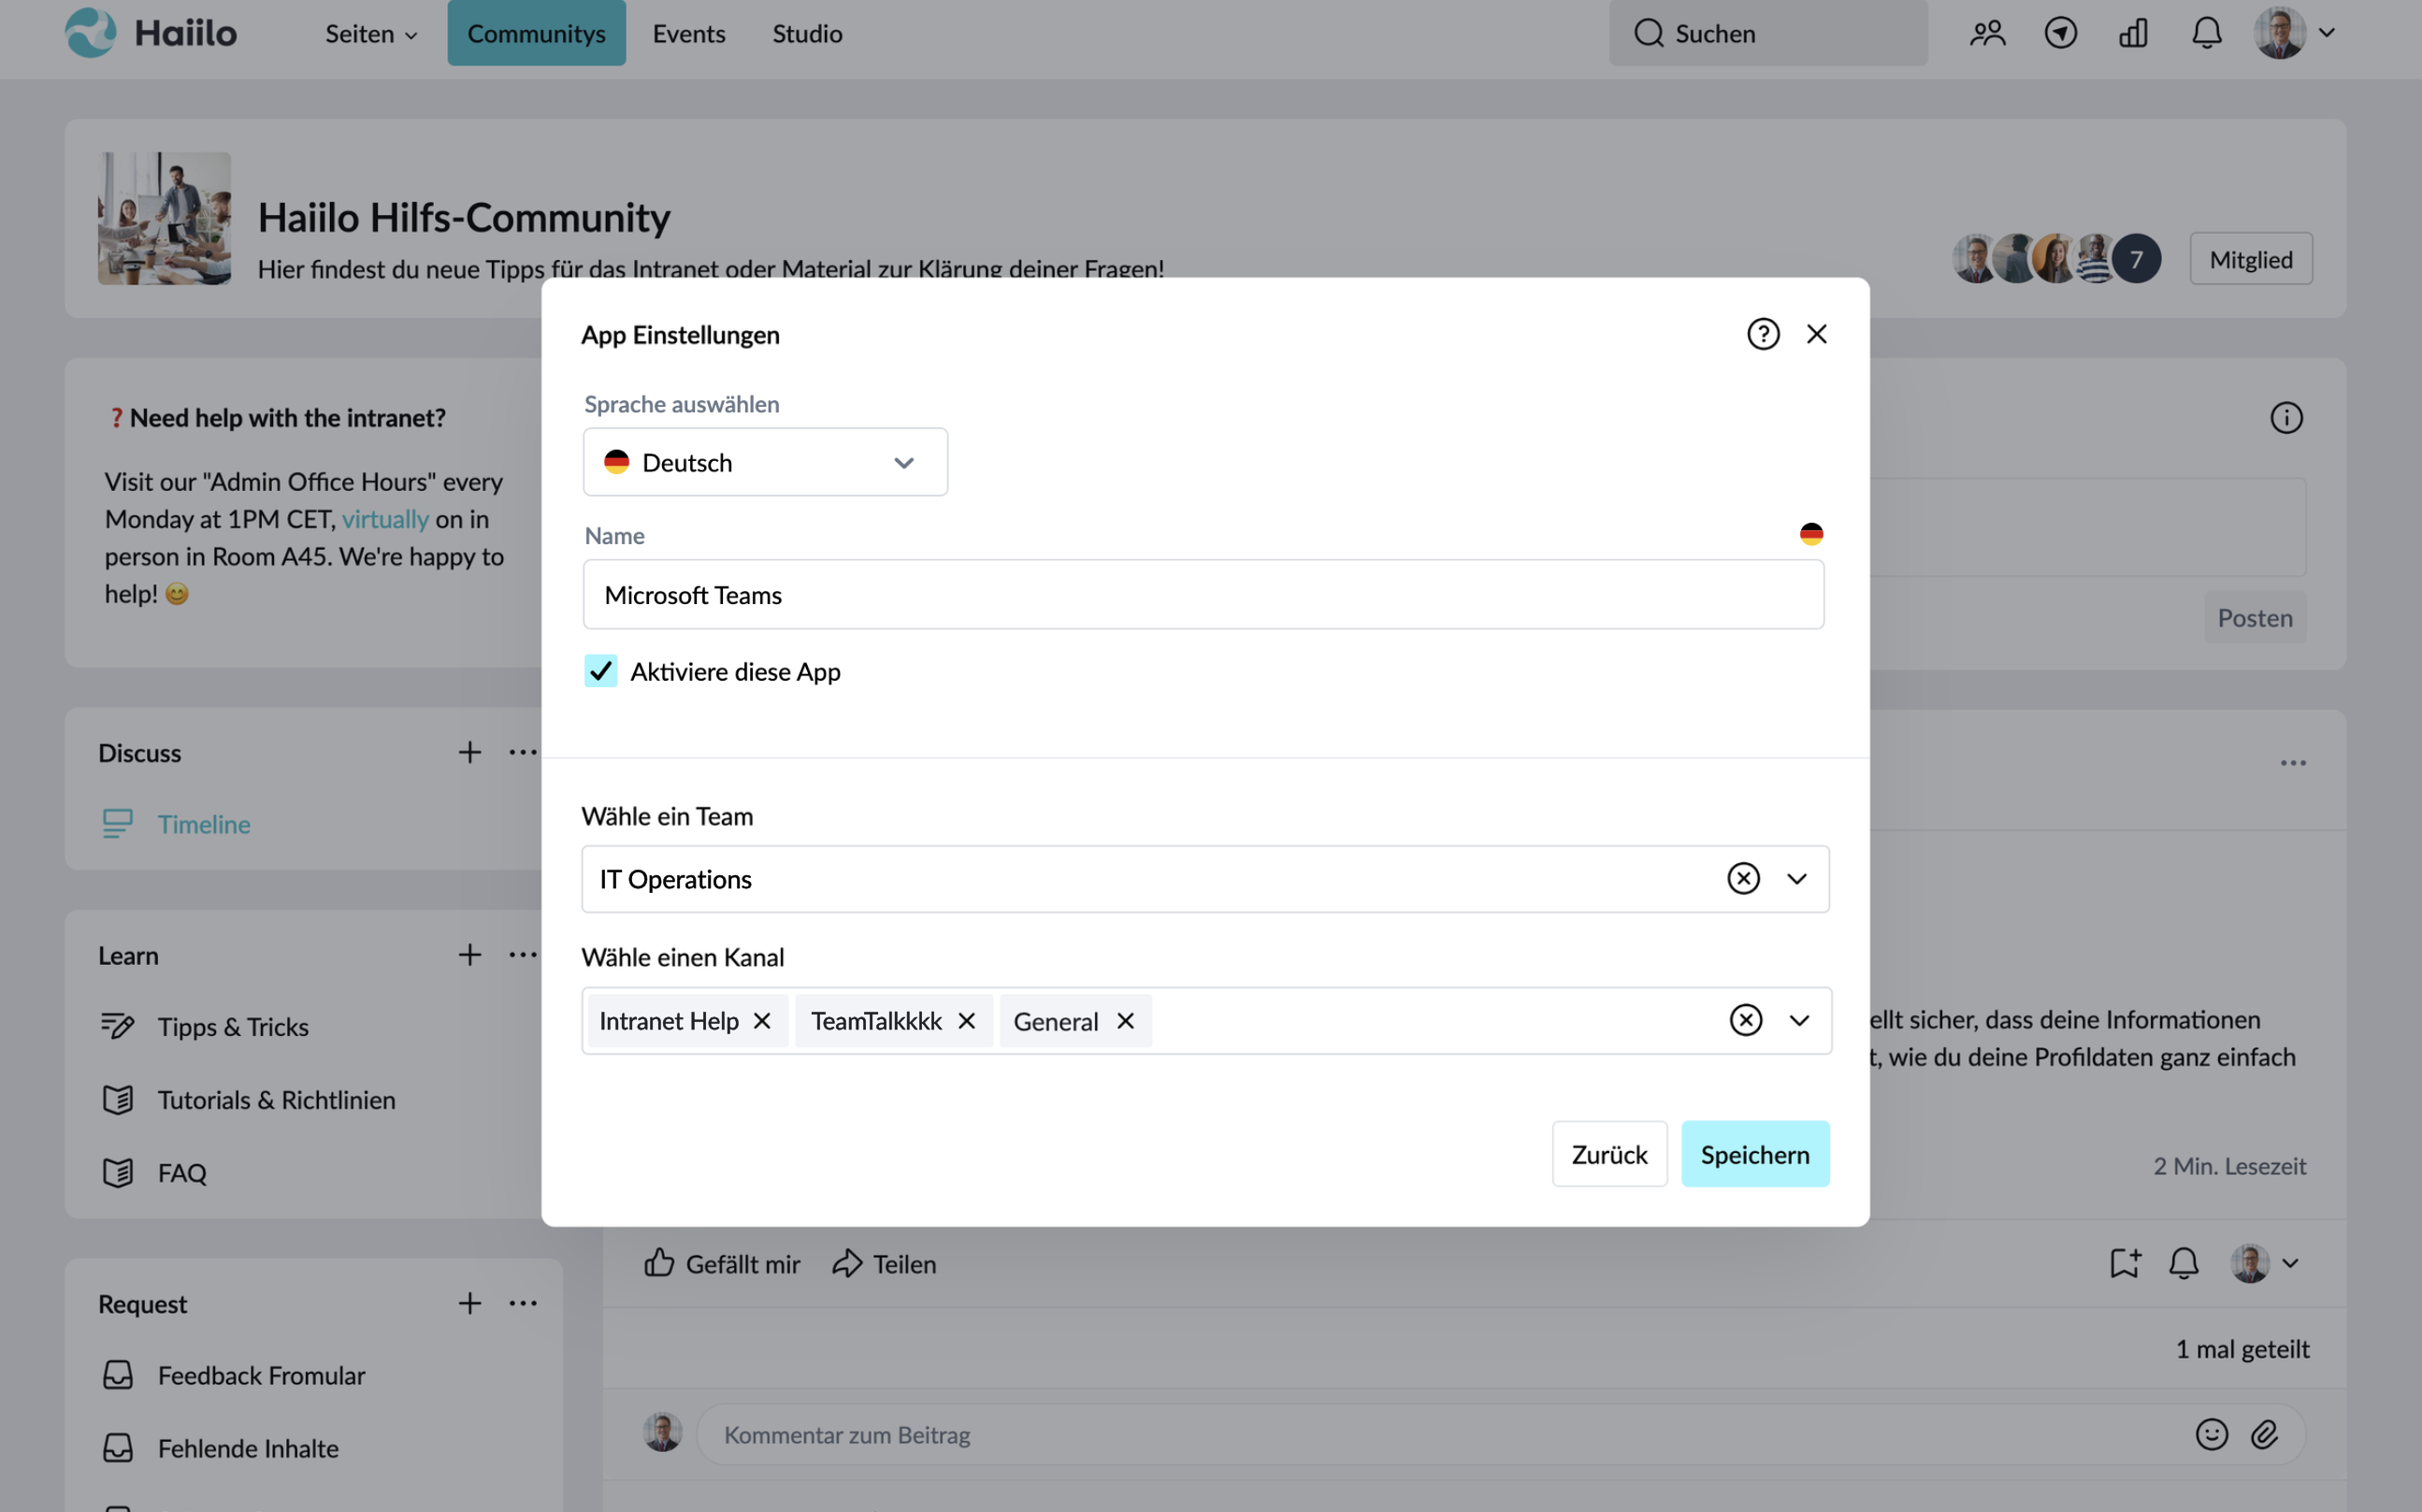Click the Zurück button
Screen dimensions: 2422x1512
(1609, 1154)
